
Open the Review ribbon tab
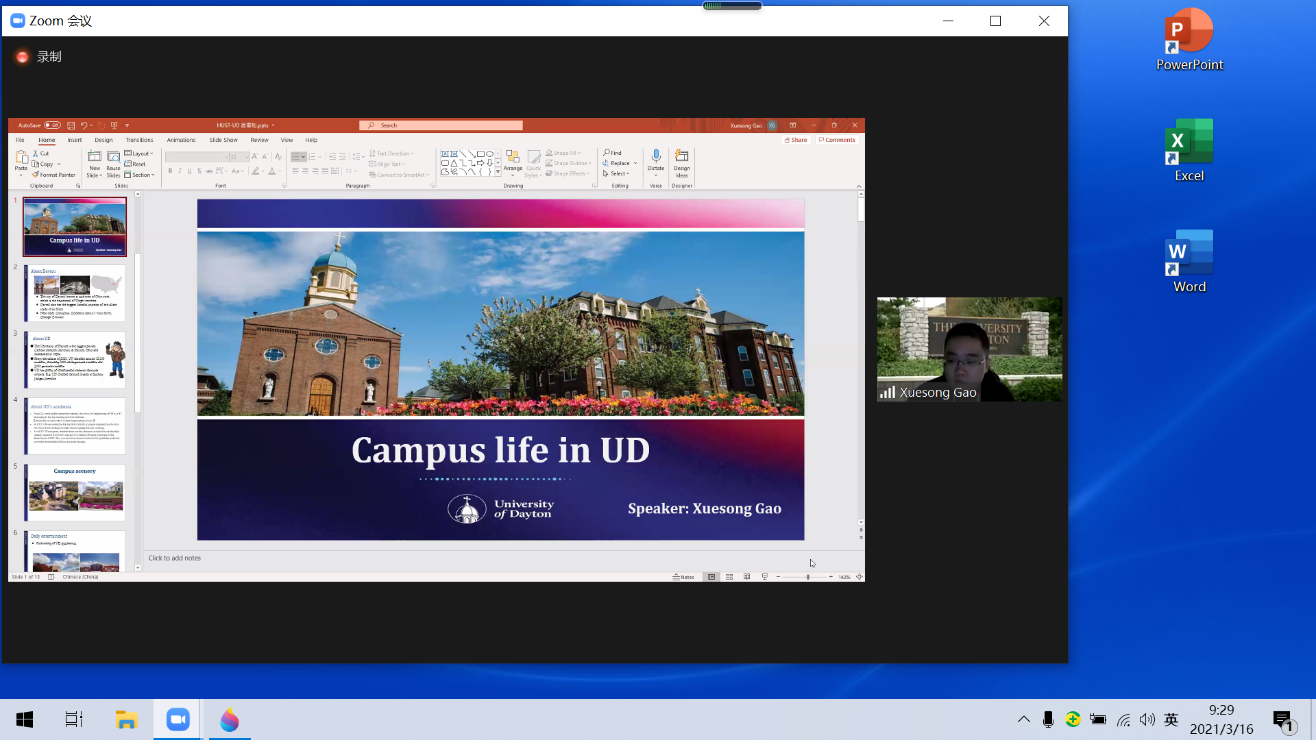[x=259, y=140]
